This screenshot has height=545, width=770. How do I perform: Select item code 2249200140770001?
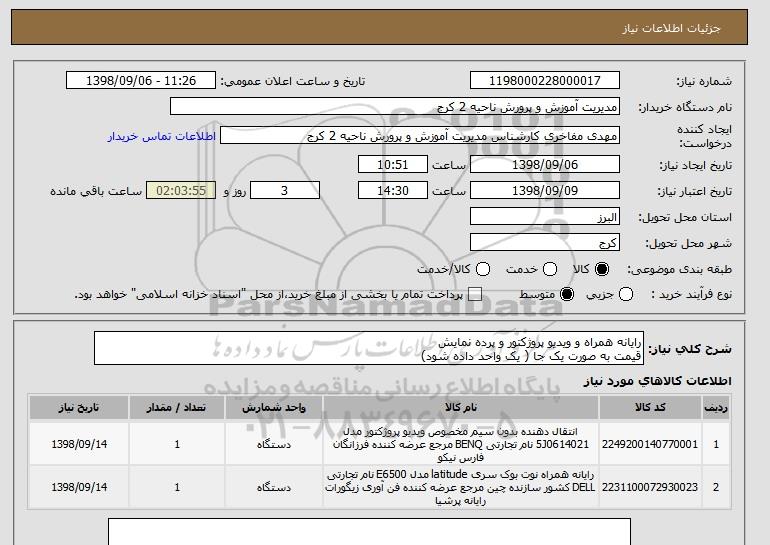point(650,444)
